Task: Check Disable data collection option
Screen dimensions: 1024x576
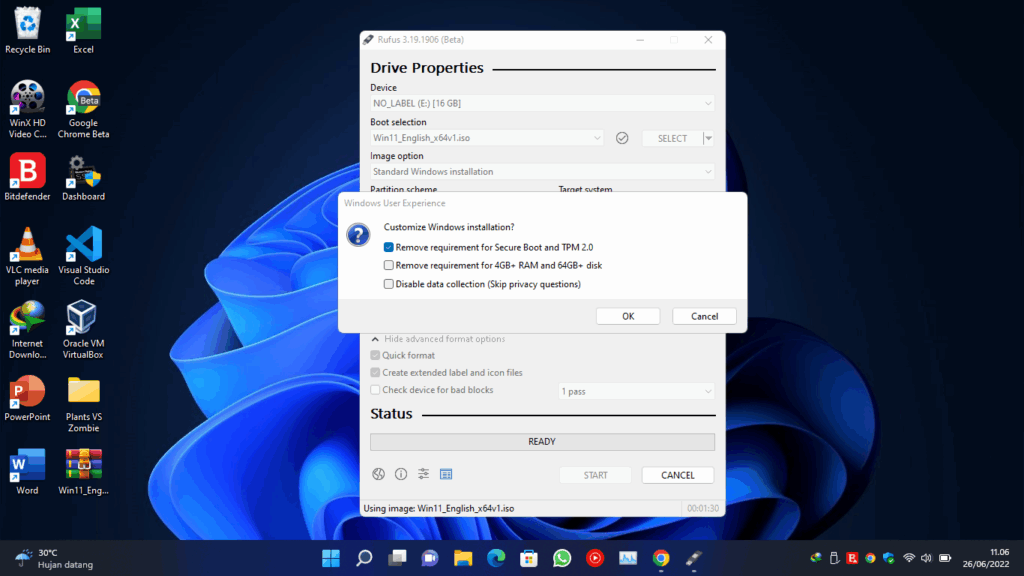Action: pos(389,284)
